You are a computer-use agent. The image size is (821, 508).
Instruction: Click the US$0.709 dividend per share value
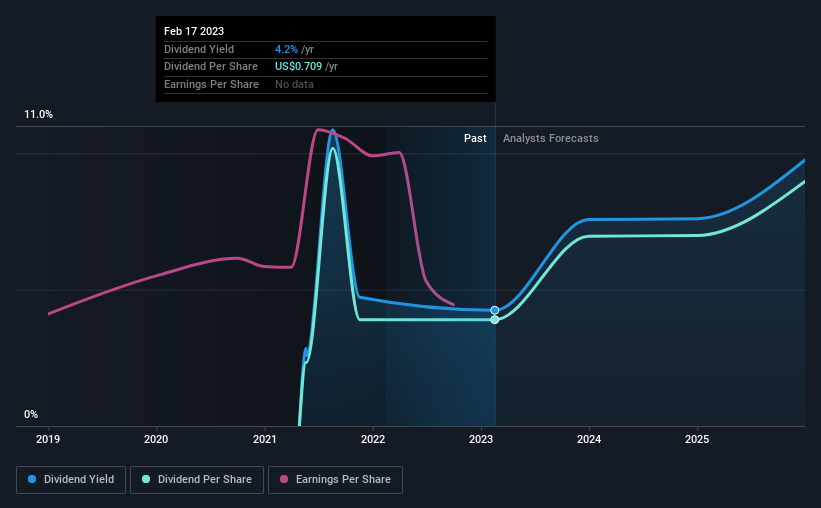click(298, 67)
